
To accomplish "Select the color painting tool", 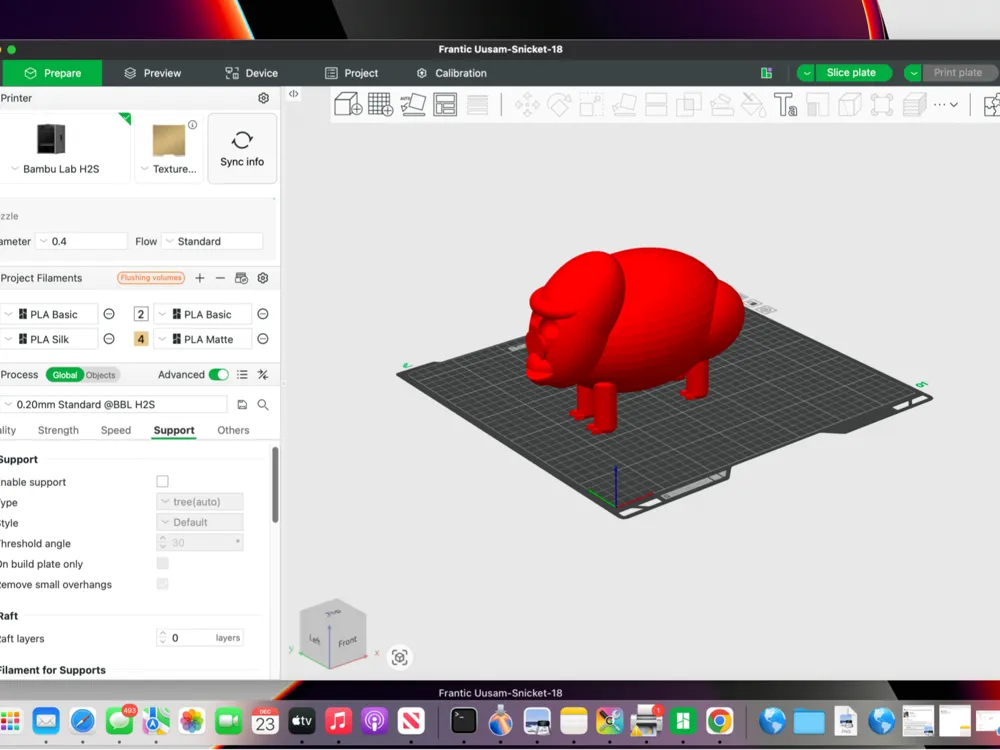I will click(x=753, y=104).
